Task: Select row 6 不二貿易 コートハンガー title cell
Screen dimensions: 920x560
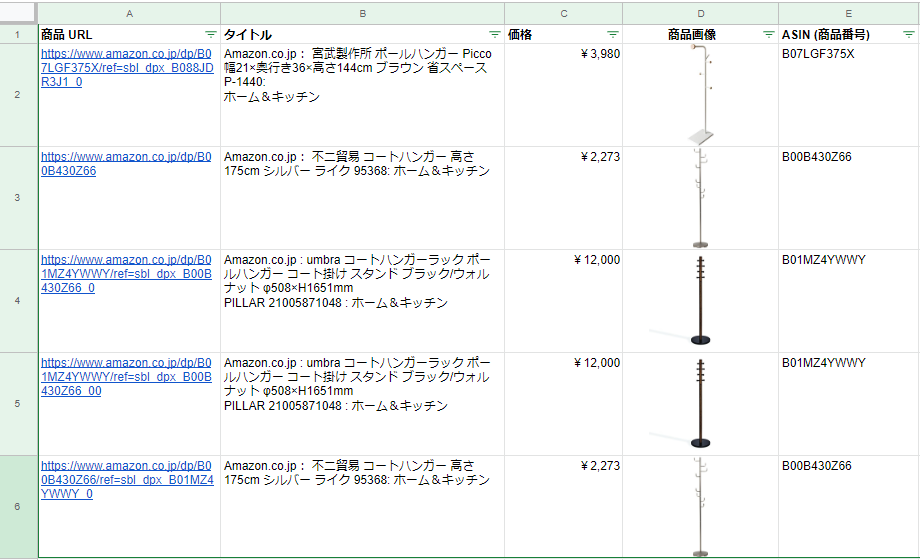Action: point(363,507)
